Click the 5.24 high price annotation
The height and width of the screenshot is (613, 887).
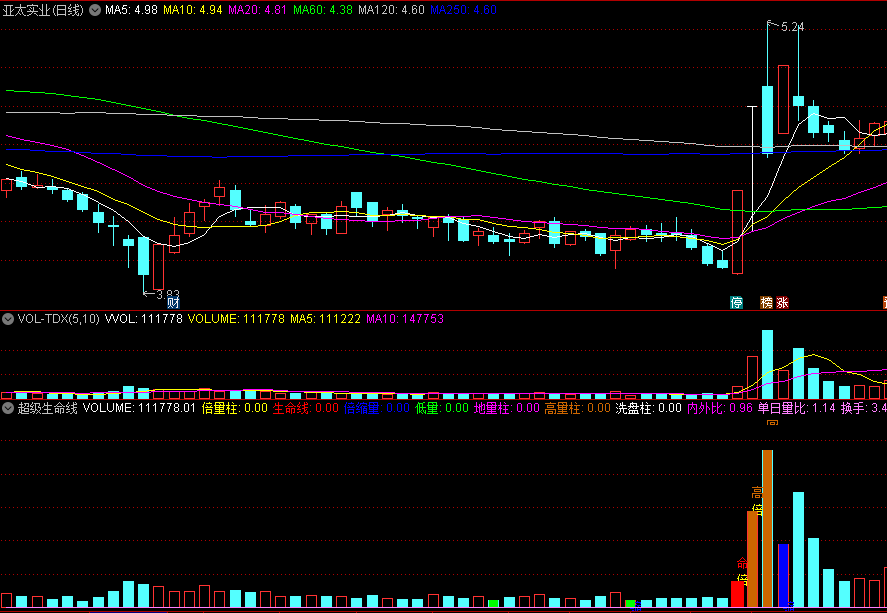[x=793, y=27]
